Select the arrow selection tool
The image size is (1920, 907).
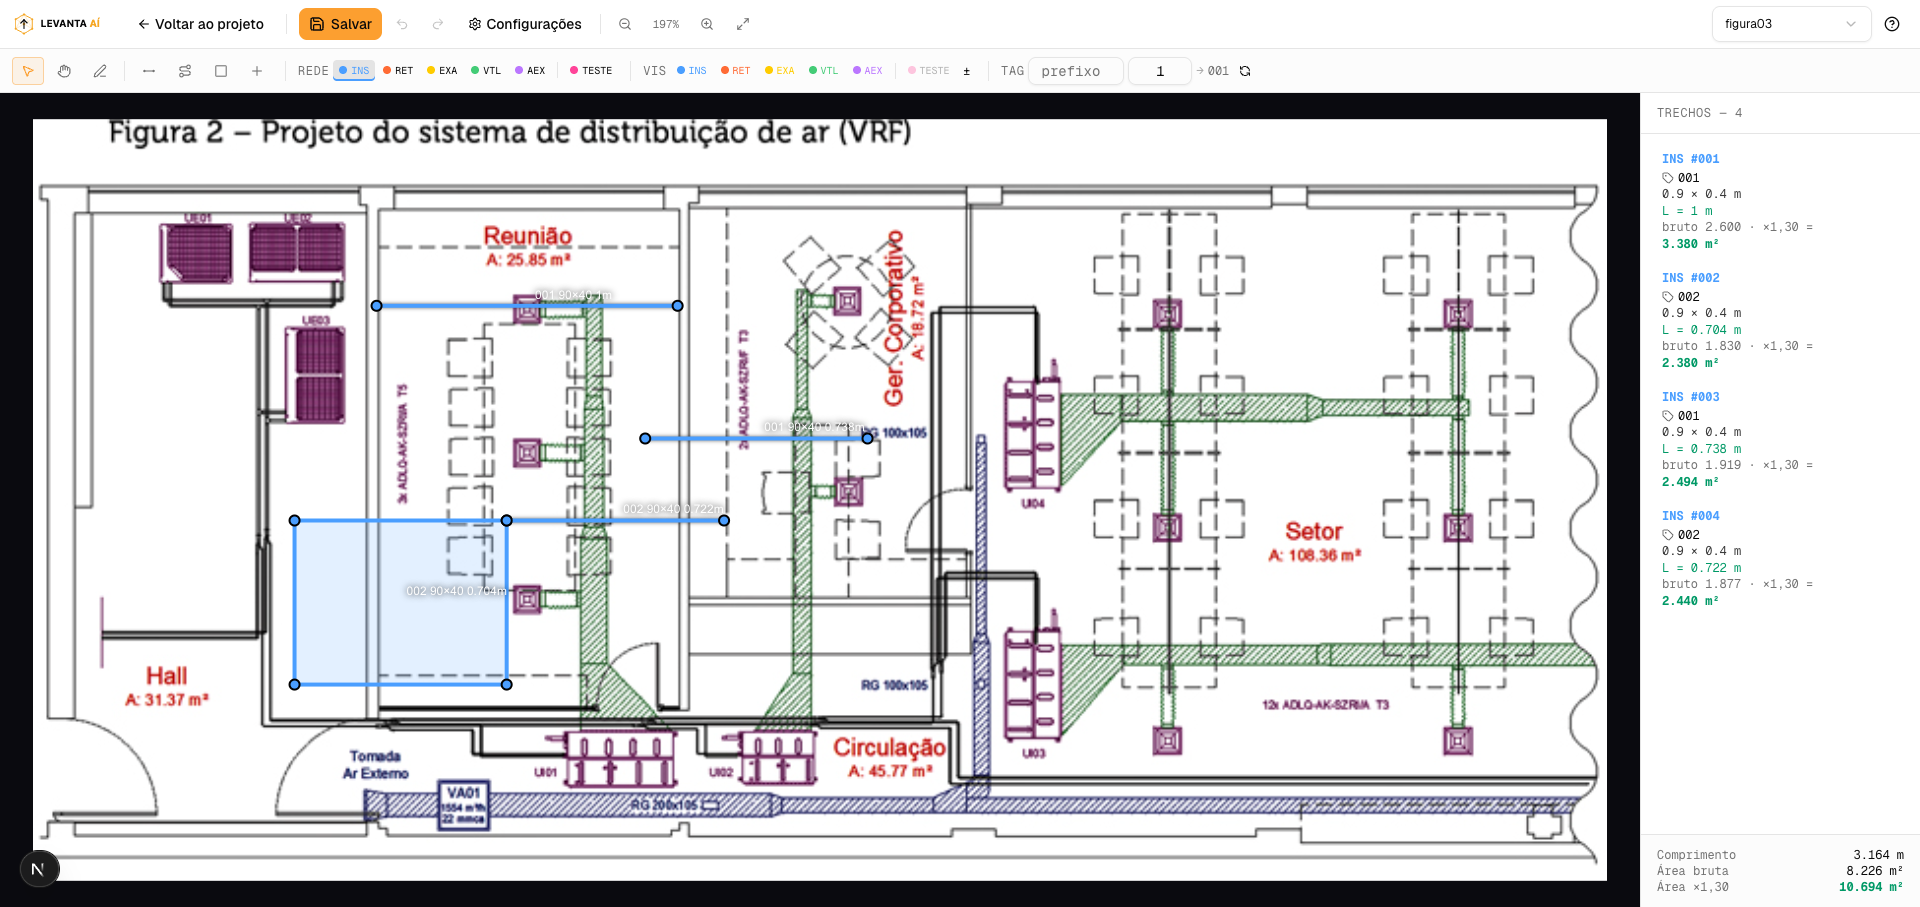[28, 71]
